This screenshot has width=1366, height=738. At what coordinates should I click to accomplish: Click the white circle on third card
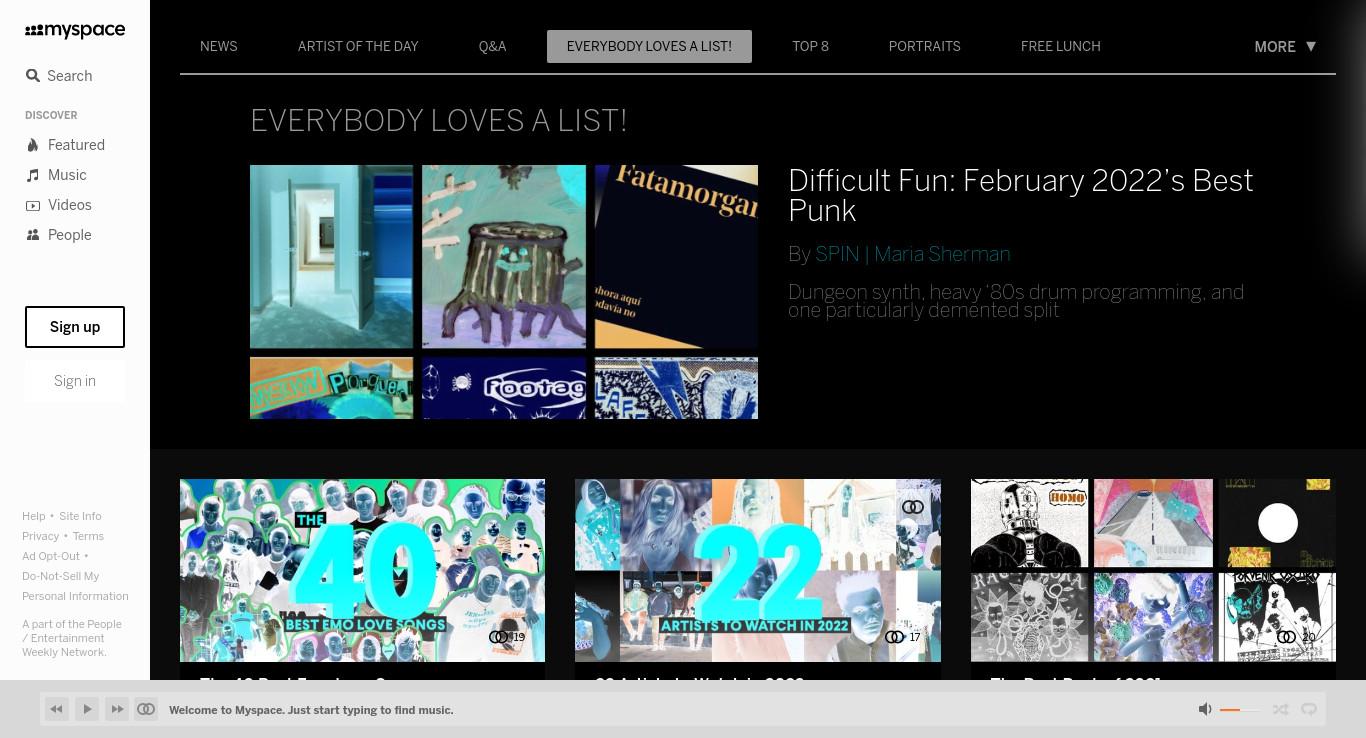point(1278,523)
